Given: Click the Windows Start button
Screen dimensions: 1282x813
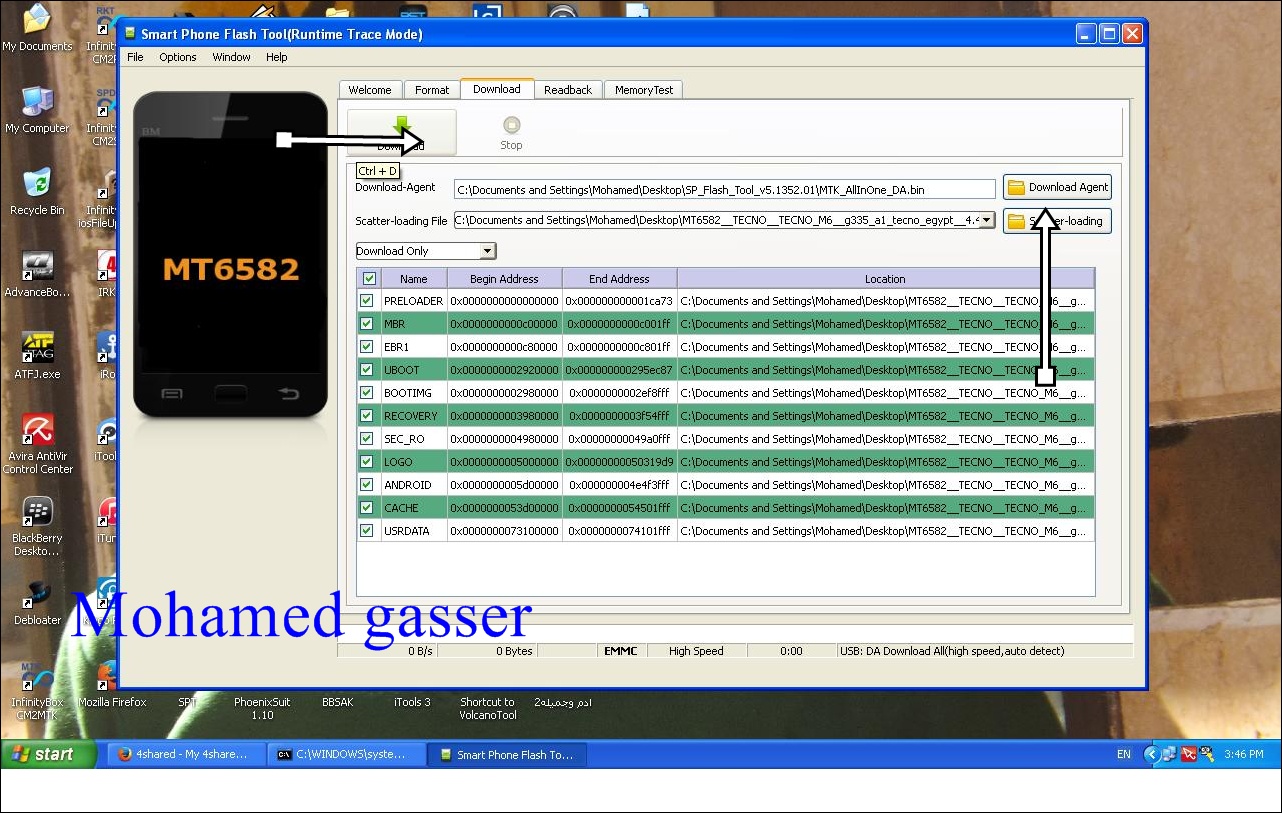Looking at the screenshot, I should pyautogui.click(x=50, y=754).
